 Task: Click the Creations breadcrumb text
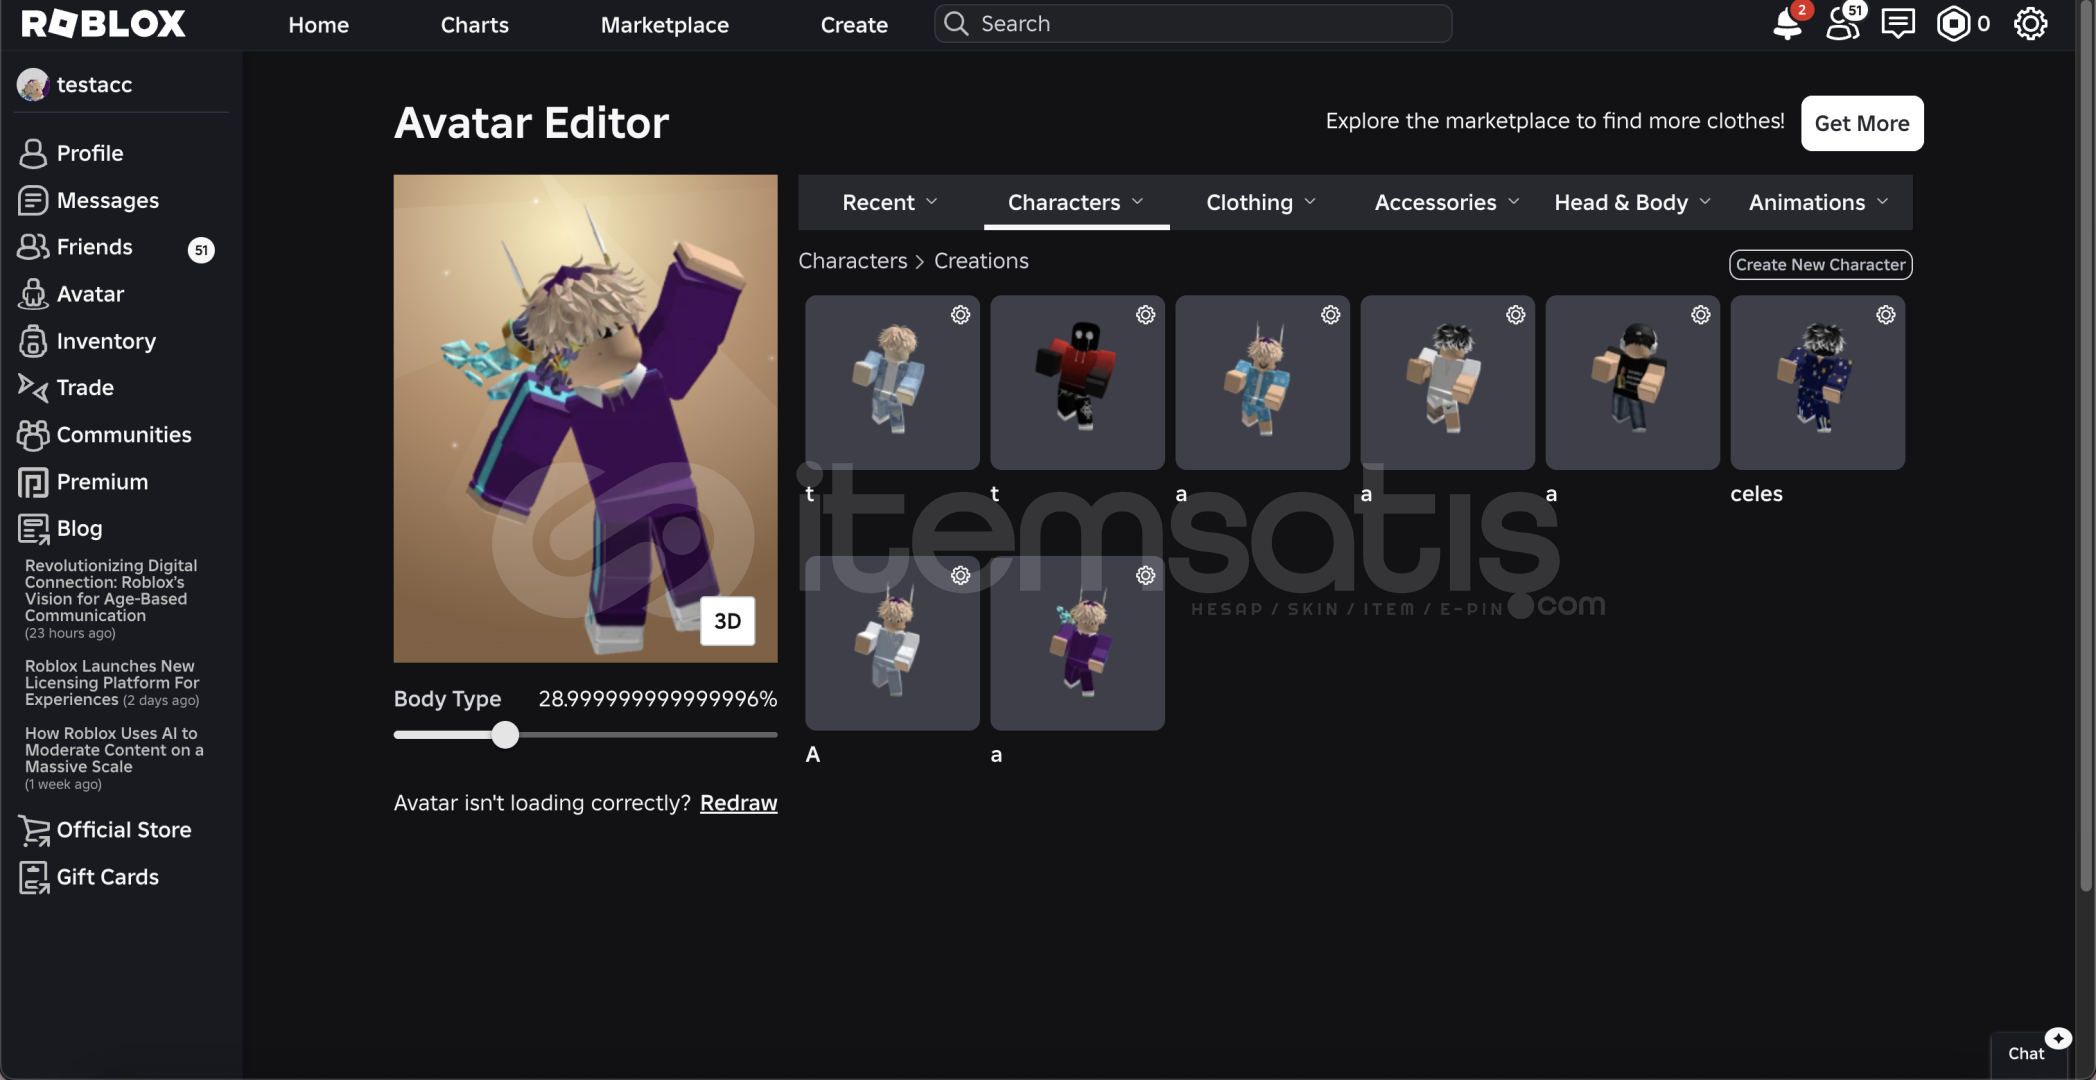tap(981, 261)
